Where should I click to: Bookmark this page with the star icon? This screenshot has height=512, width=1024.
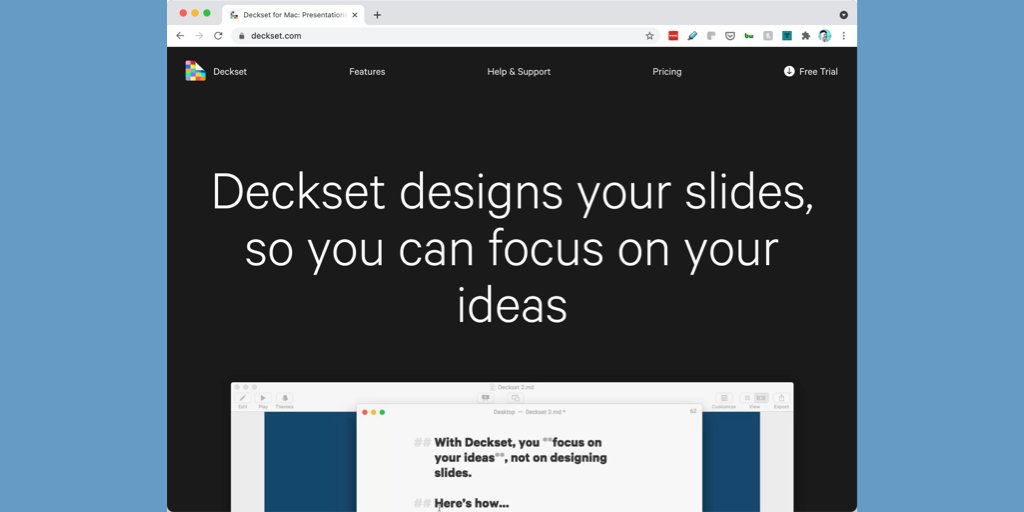click(649, 36)
